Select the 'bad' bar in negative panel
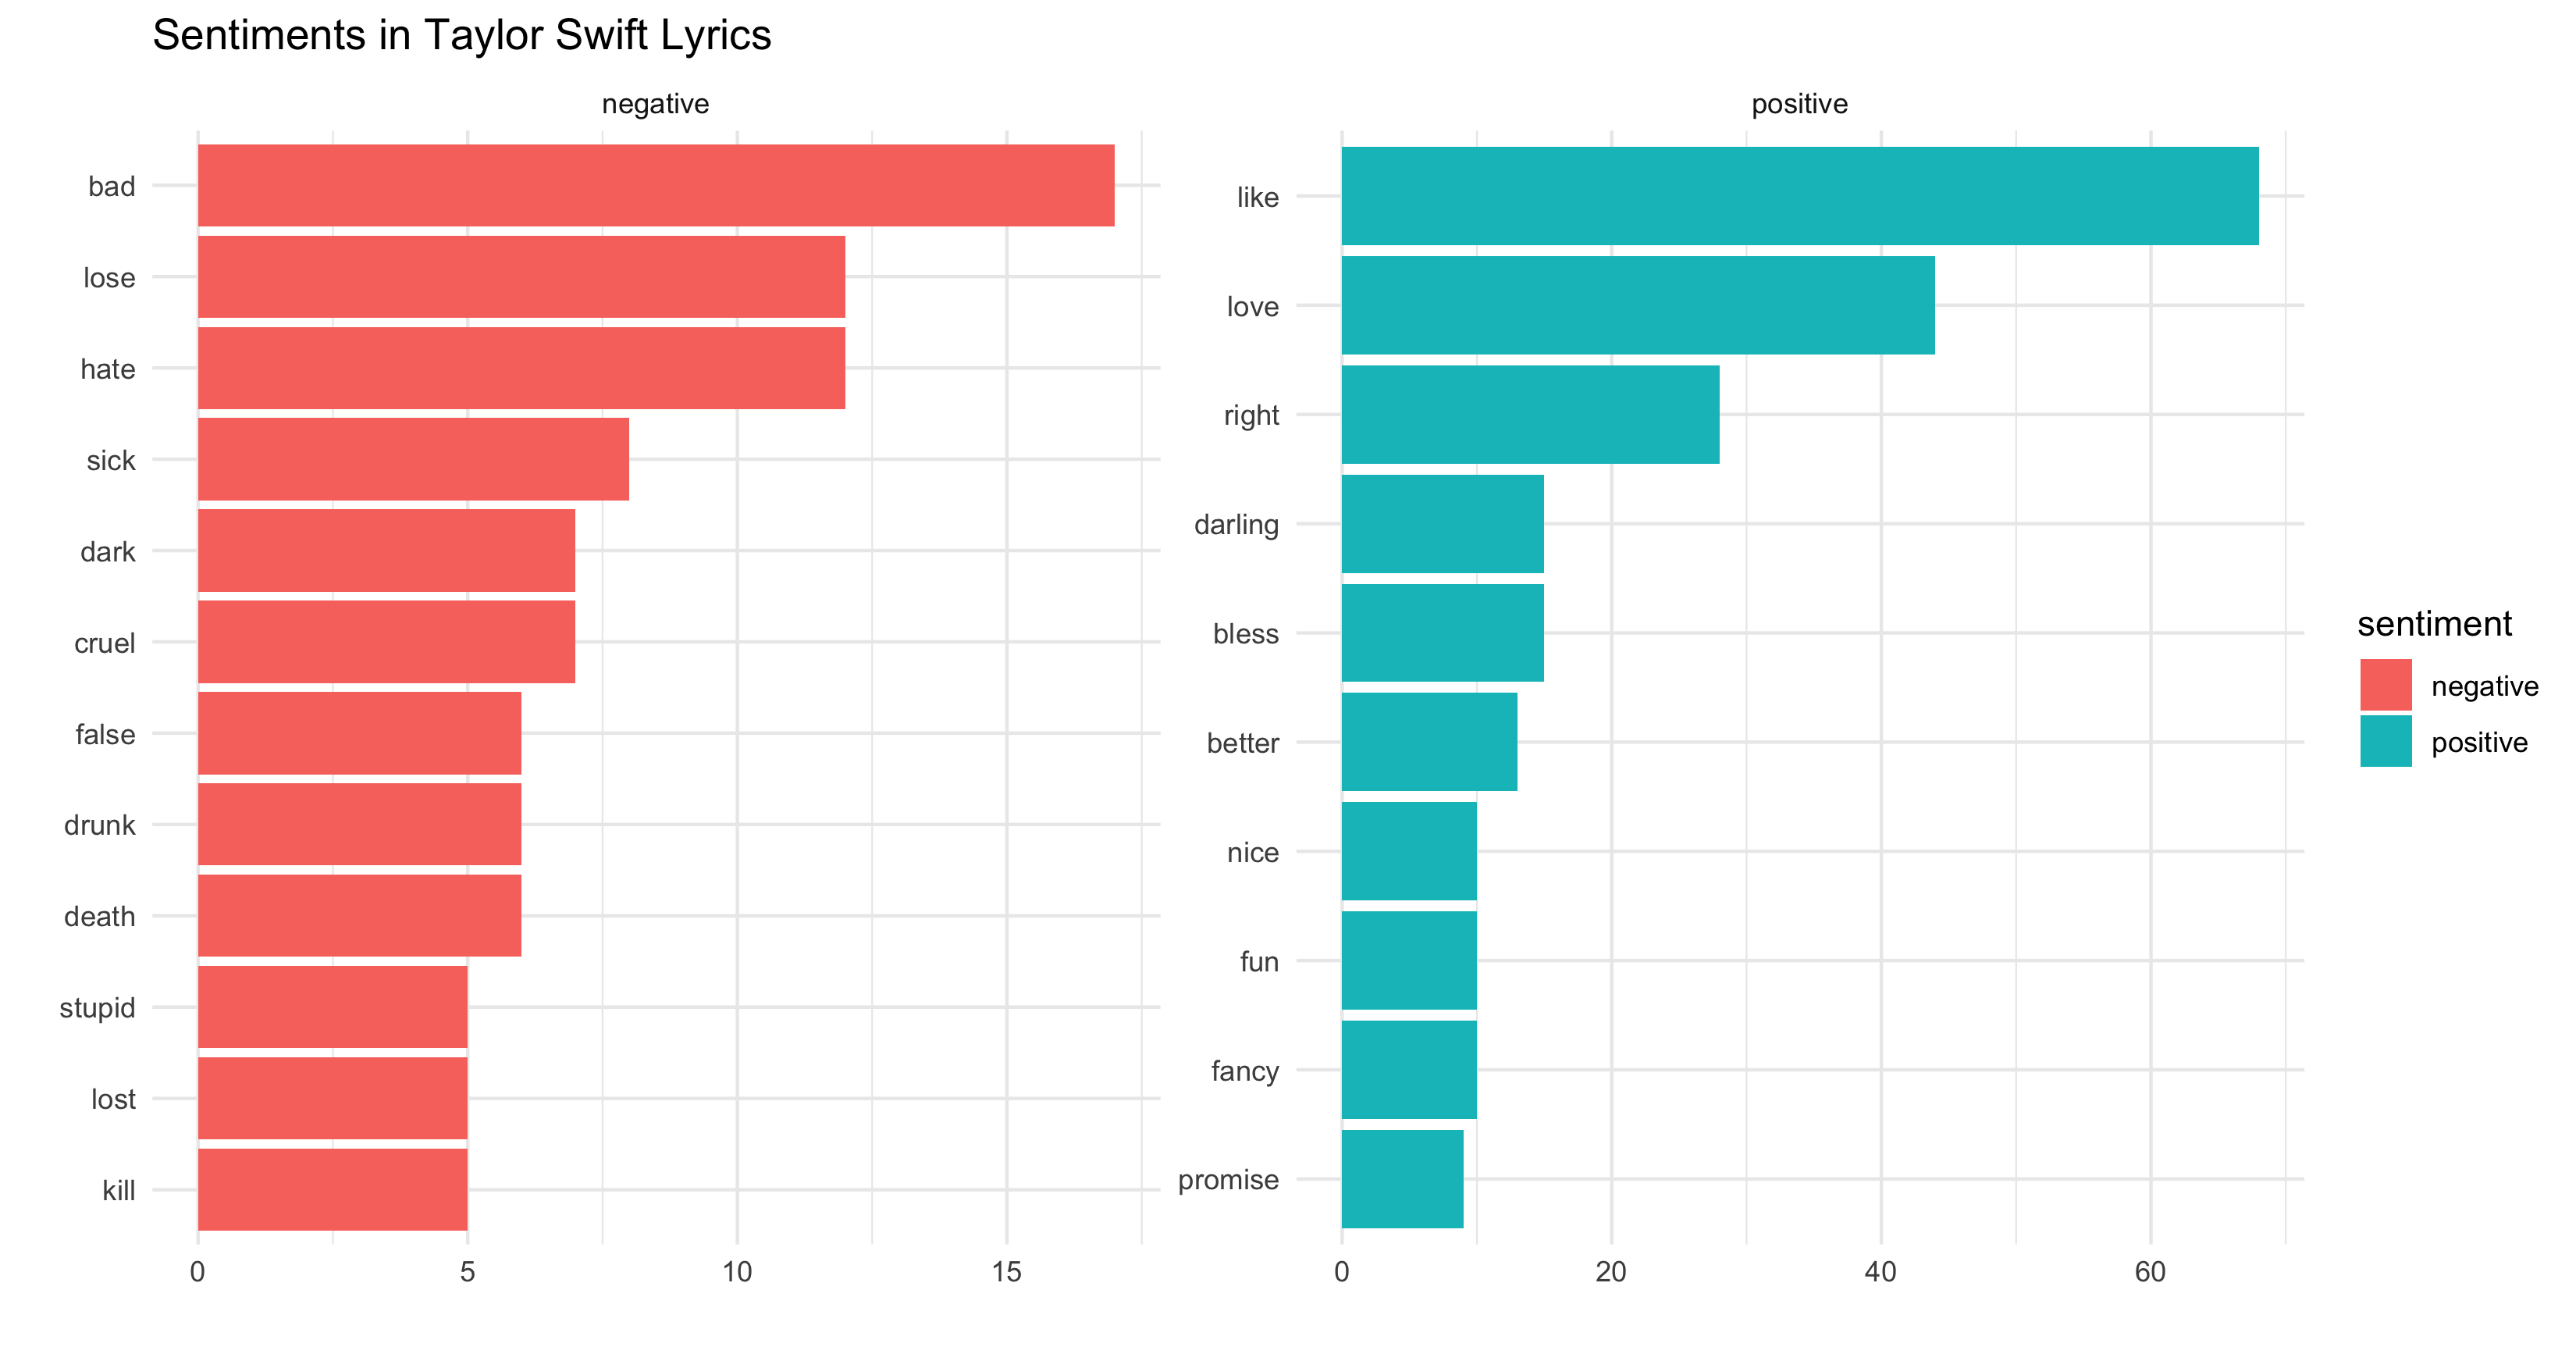Viewport: 2576px width, 1347px height. 656,185
